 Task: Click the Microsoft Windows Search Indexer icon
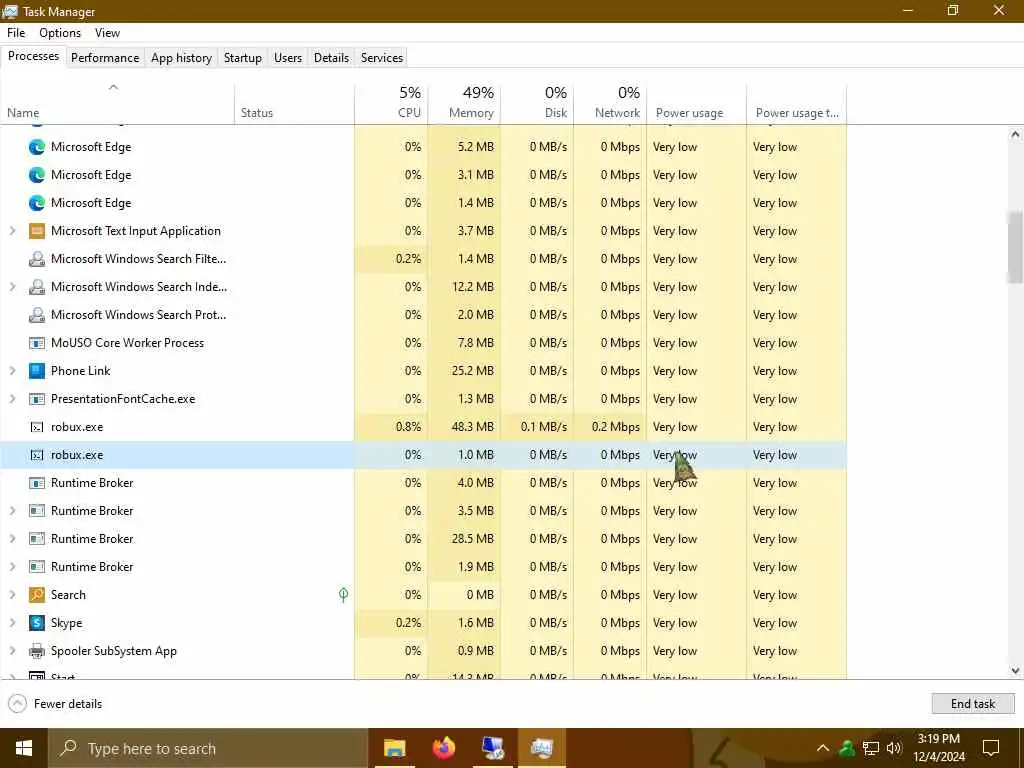pyautogui.click(x=37, y=287)
